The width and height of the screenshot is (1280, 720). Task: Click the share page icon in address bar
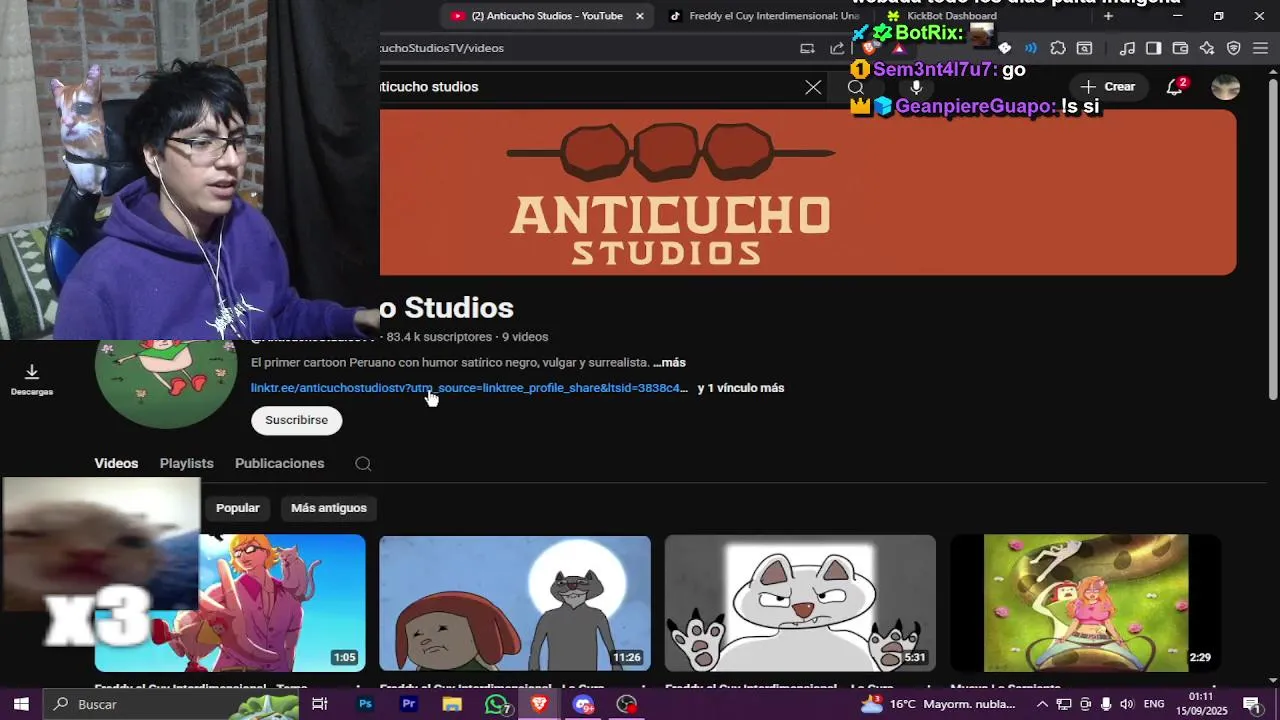(837, 48)
